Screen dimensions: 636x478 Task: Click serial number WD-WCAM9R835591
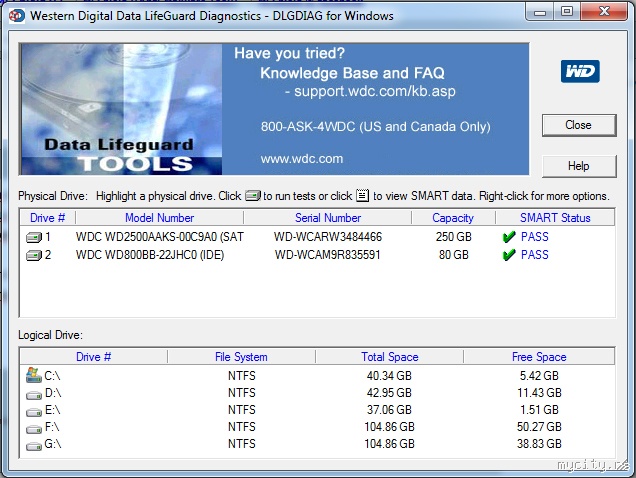click(x=328, y=255)
